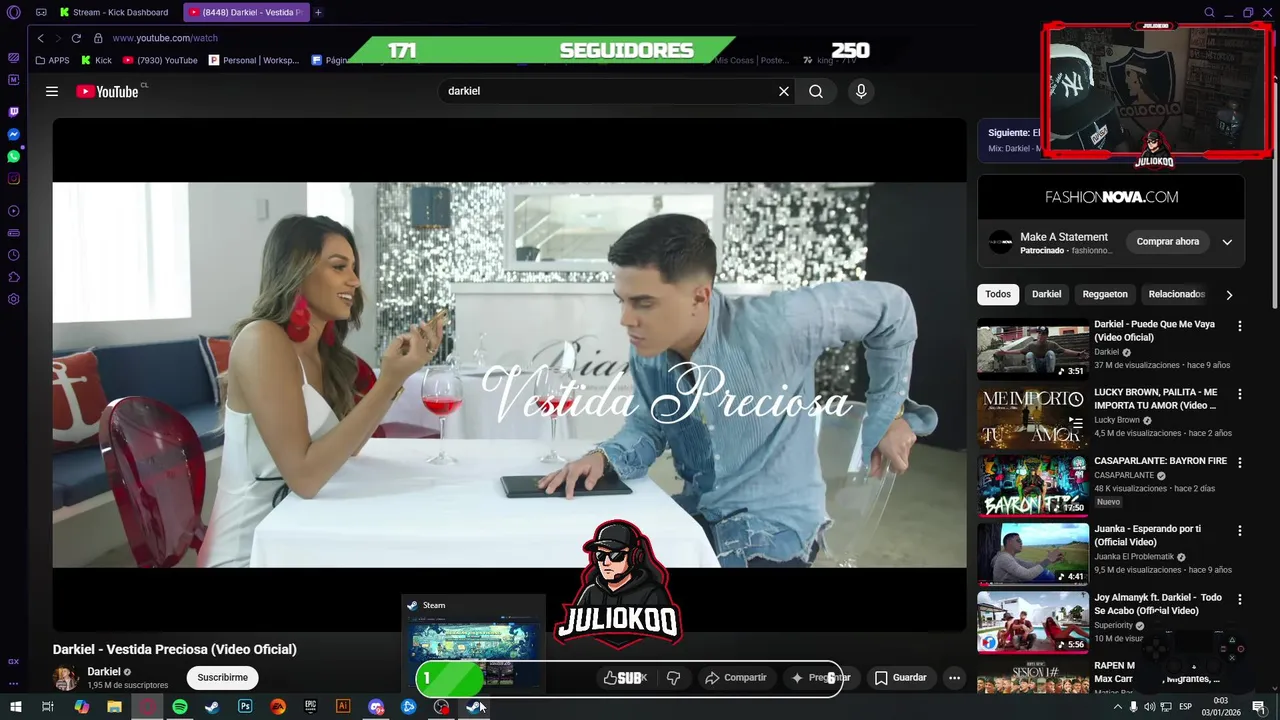Open options menu for CASAPARLANTE video
This screenshot has height=720, width=1280.
1240,462
